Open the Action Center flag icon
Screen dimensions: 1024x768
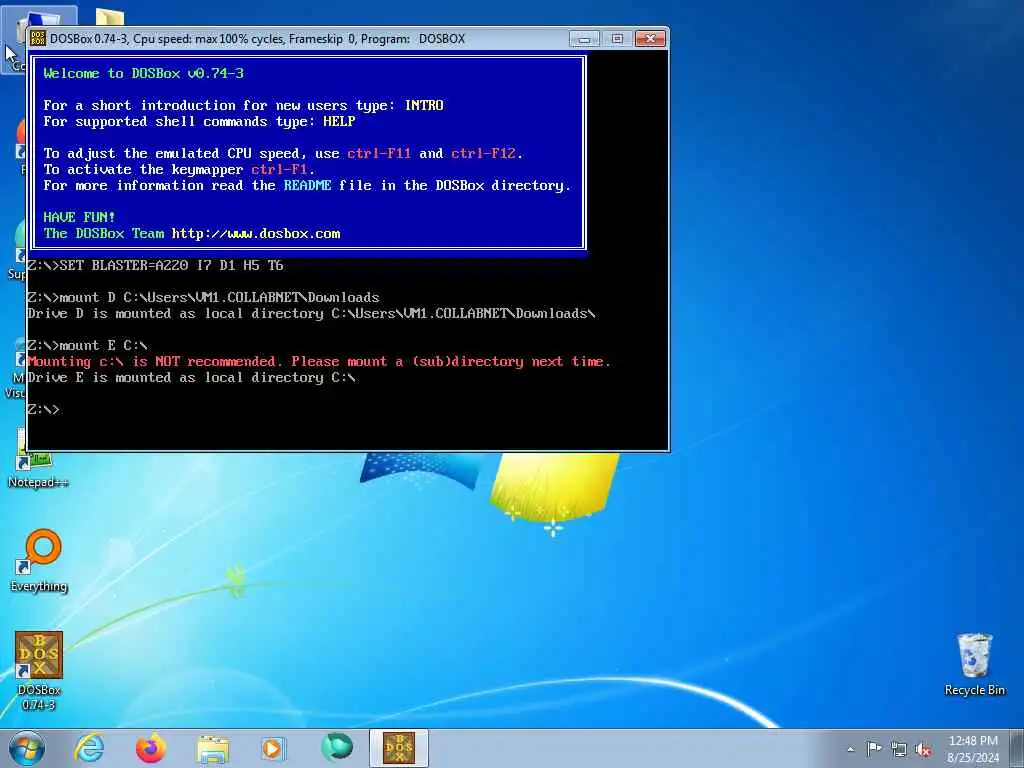(874, 749)
